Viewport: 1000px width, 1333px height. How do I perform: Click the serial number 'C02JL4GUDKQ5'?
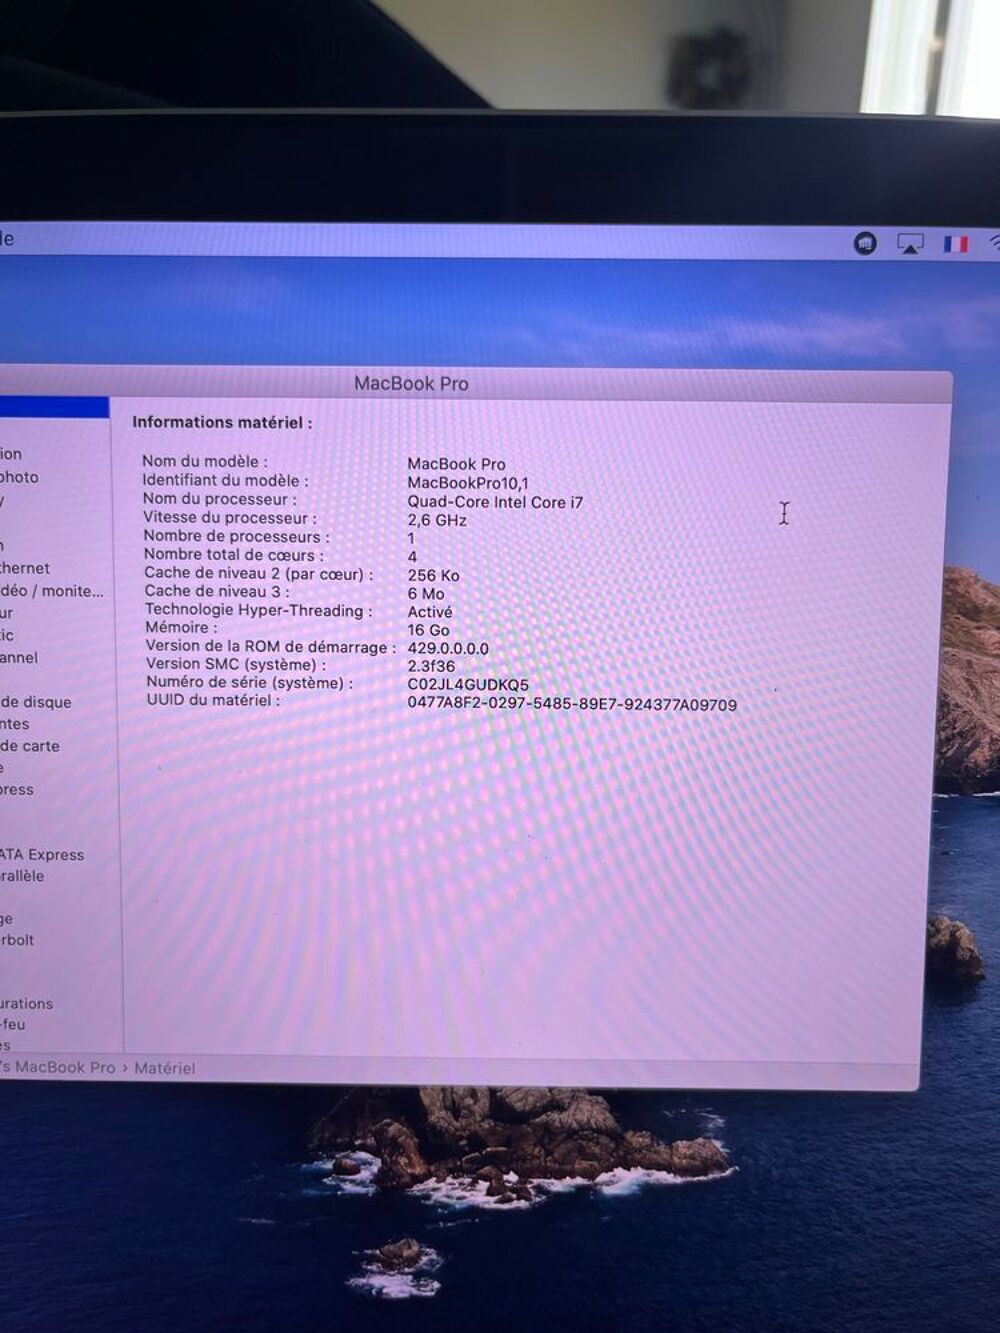468,685
